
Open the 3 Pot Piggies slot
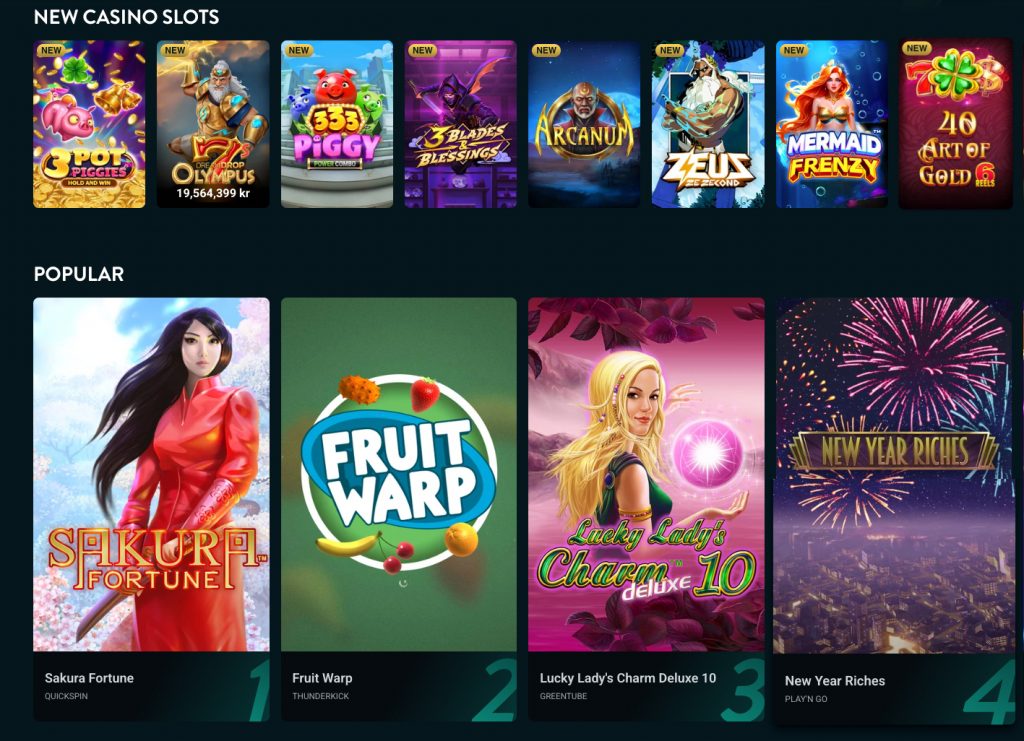point(89,124)
